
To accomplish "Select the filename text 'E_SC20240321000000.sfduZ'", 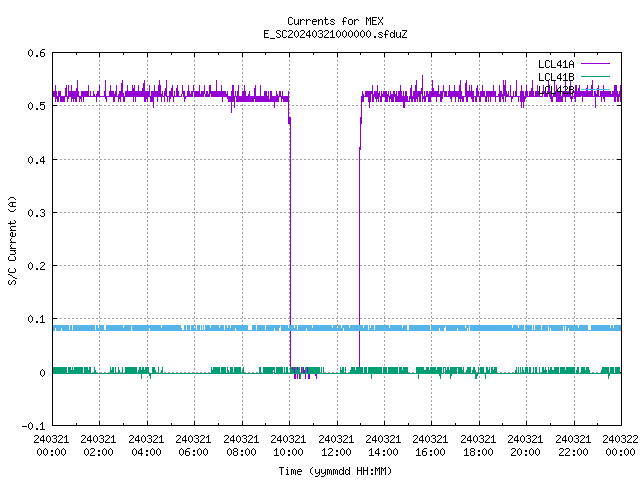I will (335, 34).
